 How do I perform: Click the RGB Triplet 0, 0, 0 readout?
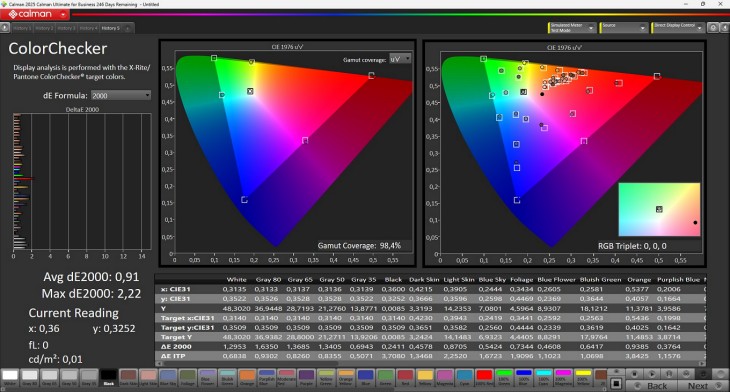tap(632, 246)
